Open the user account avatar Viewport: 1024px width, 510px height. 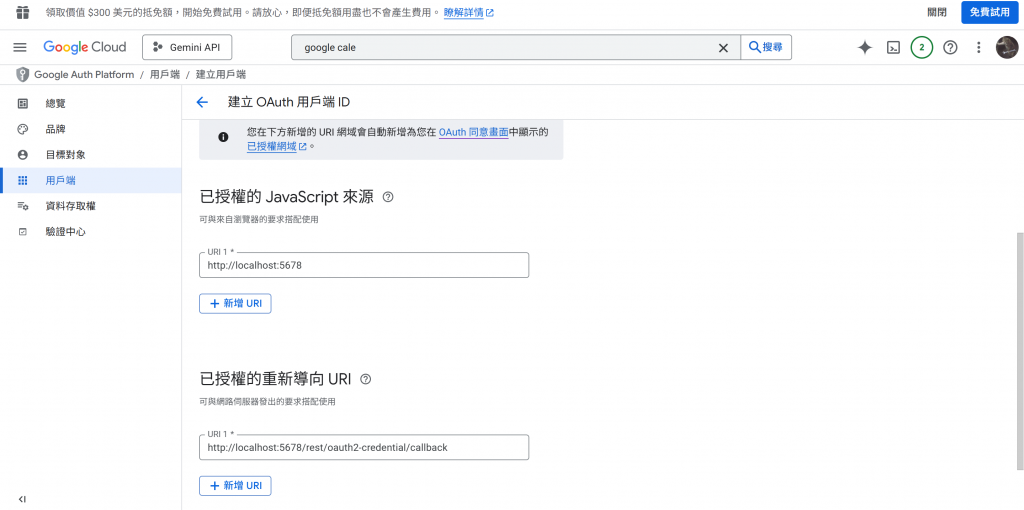1006,47
